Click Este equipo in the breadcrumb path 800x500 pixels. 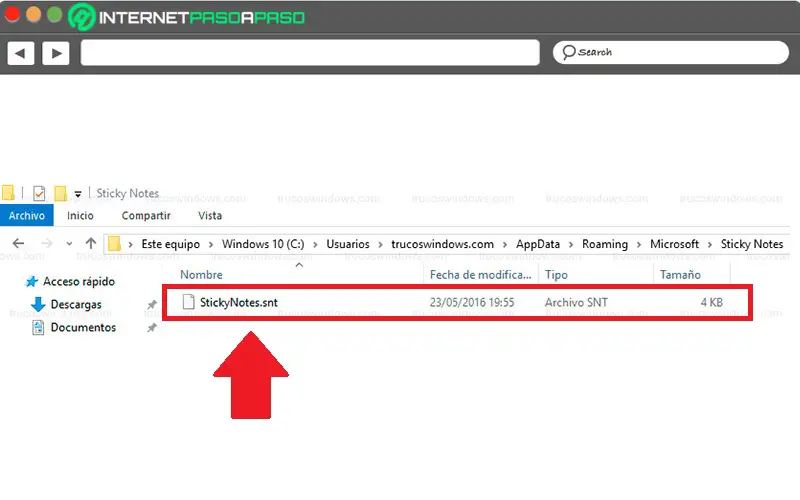coord(170,244)
